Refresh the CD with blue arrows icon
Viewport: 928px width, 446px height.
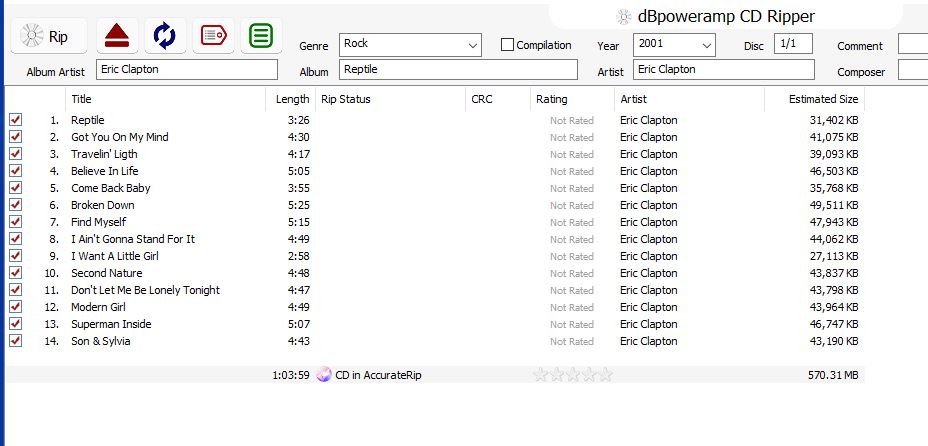165,37
